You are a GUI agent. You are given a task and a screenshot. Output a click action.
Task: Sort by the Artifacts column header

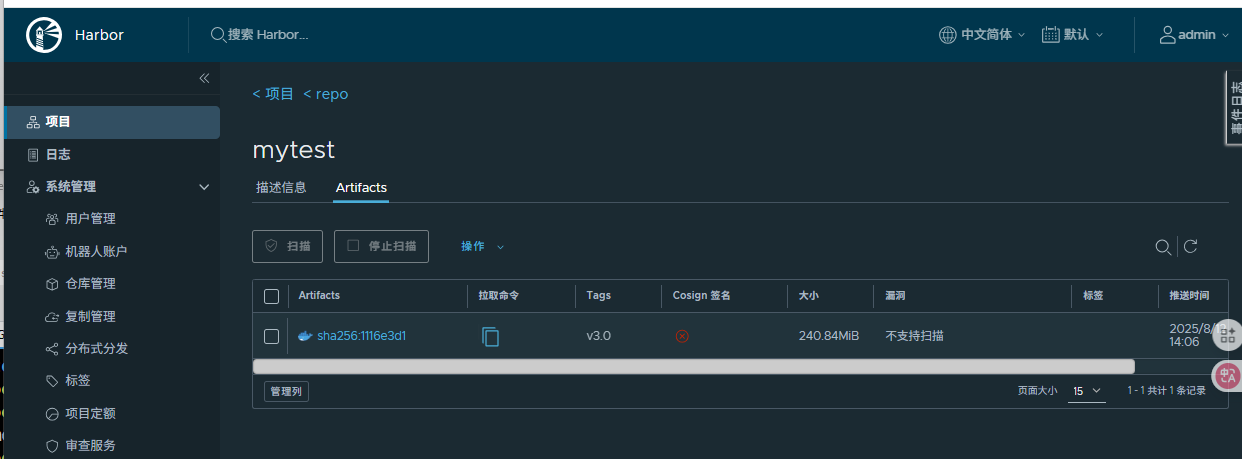point(319,296)
